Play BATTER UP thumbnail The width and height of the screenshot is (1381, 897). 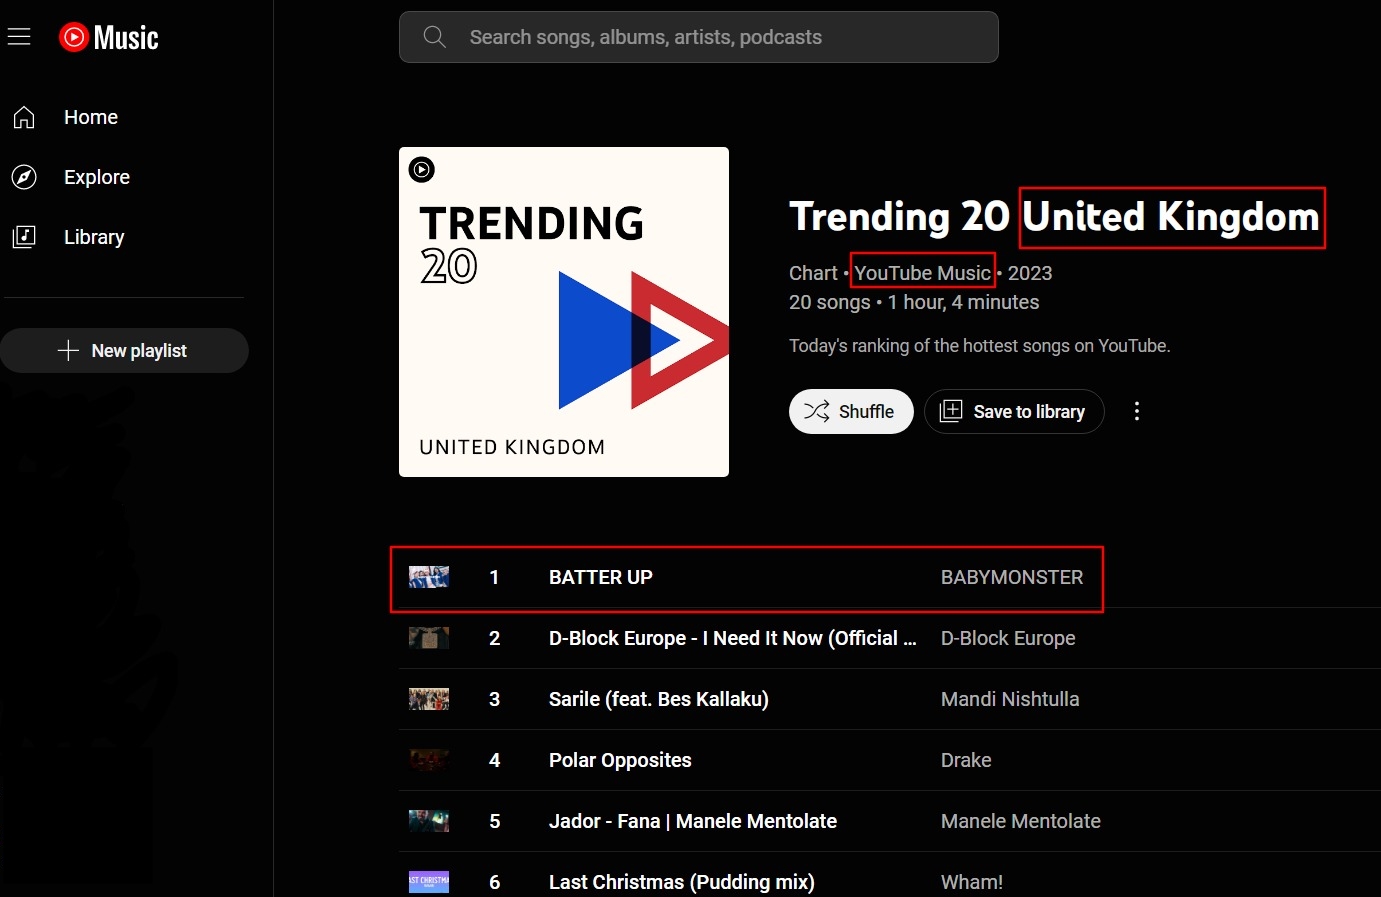[x=429, y=577]
